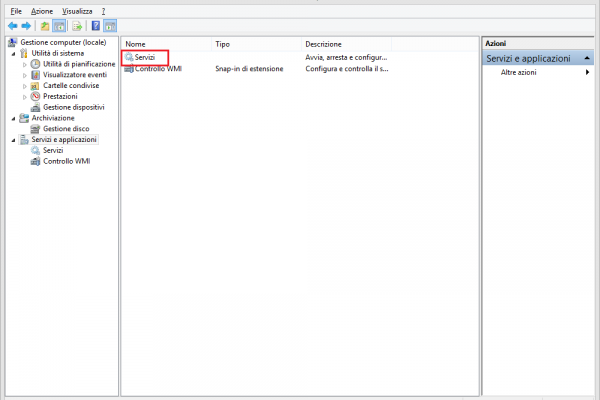Click the 'Configura e controlla il s...' description
This screenshot has height=400, width=600.
[347, 69]
